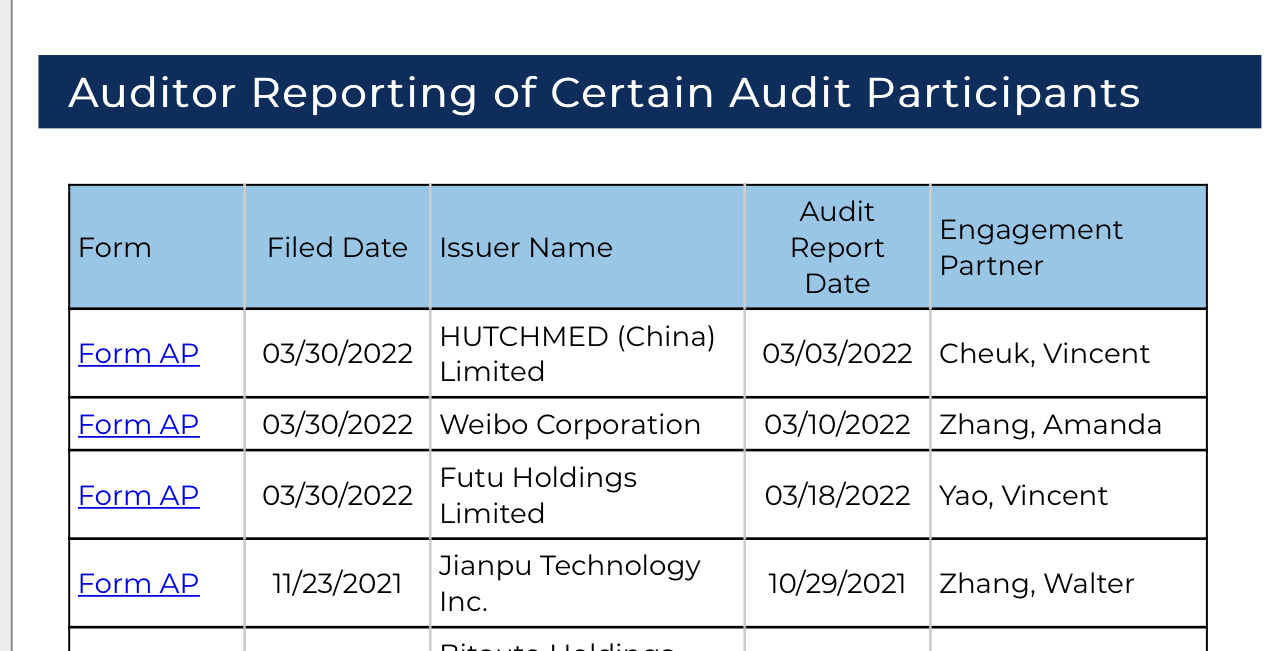Click the Filed Date column header

click(337, 248)
